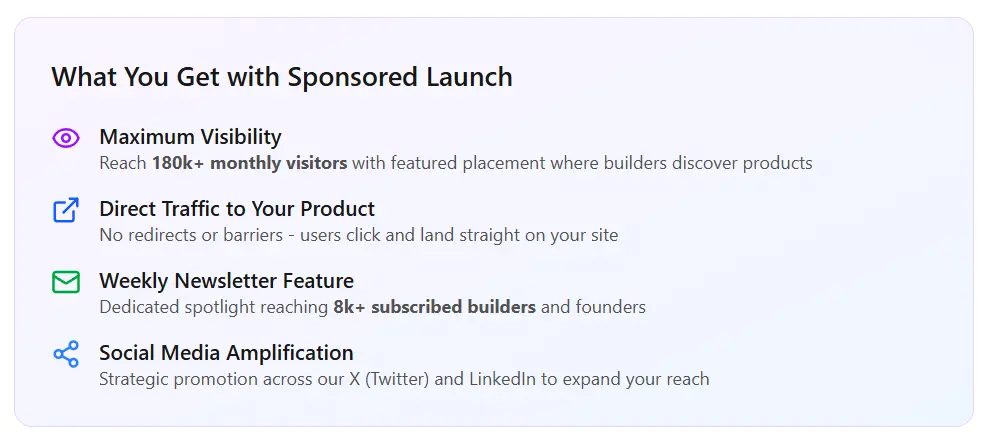Click the bold '8k+ subscribed builders' text
The width and height of the screenshot is (984, 445).
click(434, 307)
